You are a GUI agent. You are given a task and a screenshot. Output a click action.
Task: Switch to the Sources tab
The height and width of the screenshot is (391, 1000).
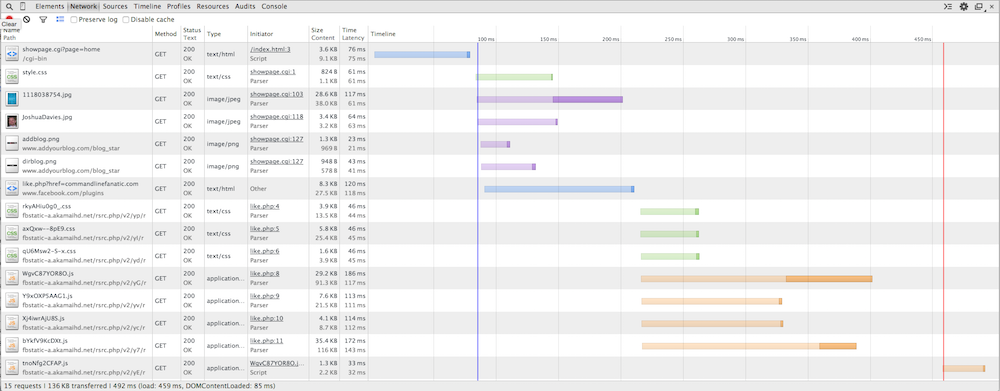tap(115, 6)
